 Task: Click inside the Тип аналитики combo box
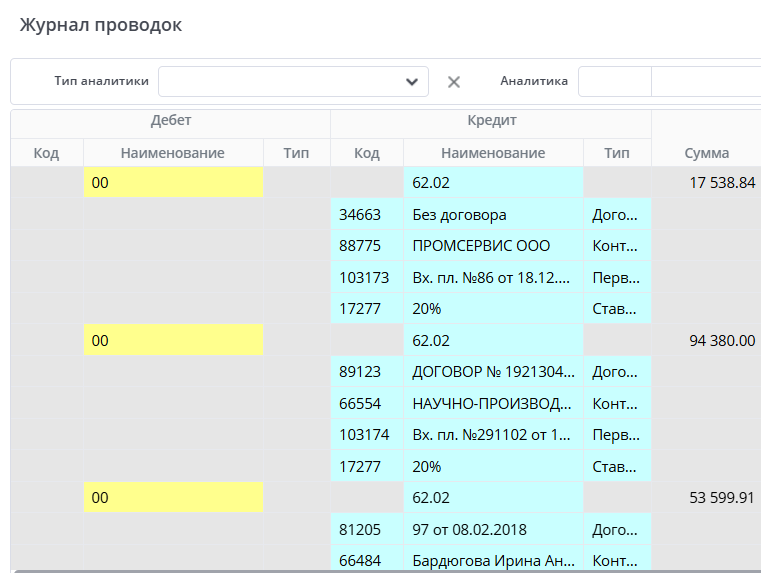coord(280,82)
